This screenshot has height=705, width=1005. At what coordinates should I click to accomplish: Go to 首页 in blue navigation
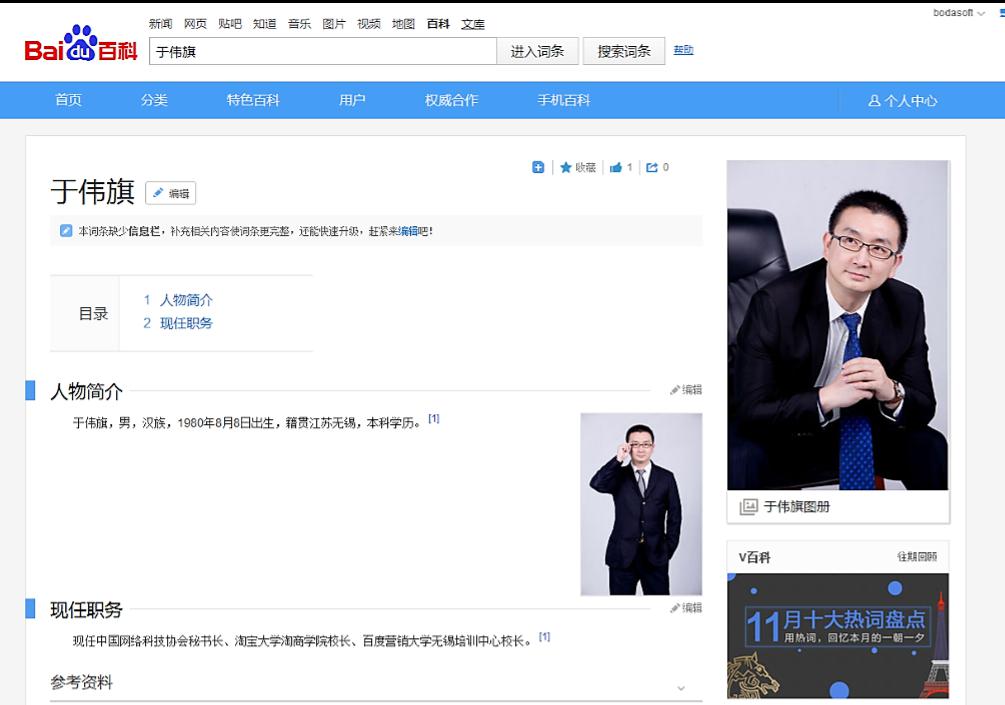tap(69, 100)
